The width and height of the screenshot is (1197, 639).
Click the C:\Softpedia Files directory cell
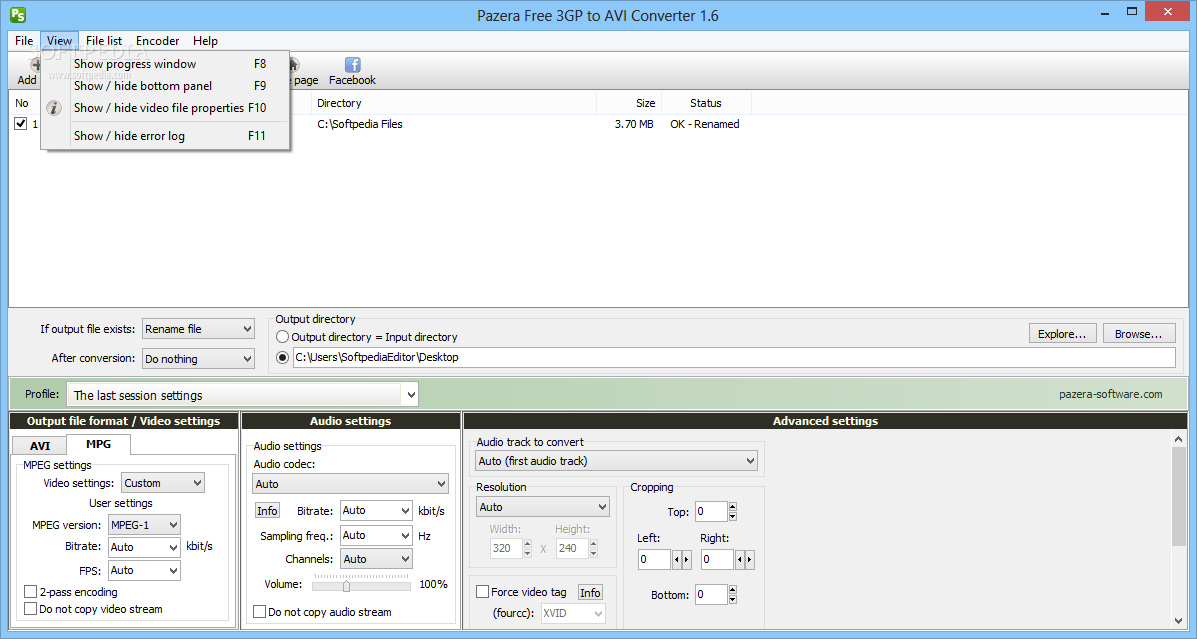[360, 124]
